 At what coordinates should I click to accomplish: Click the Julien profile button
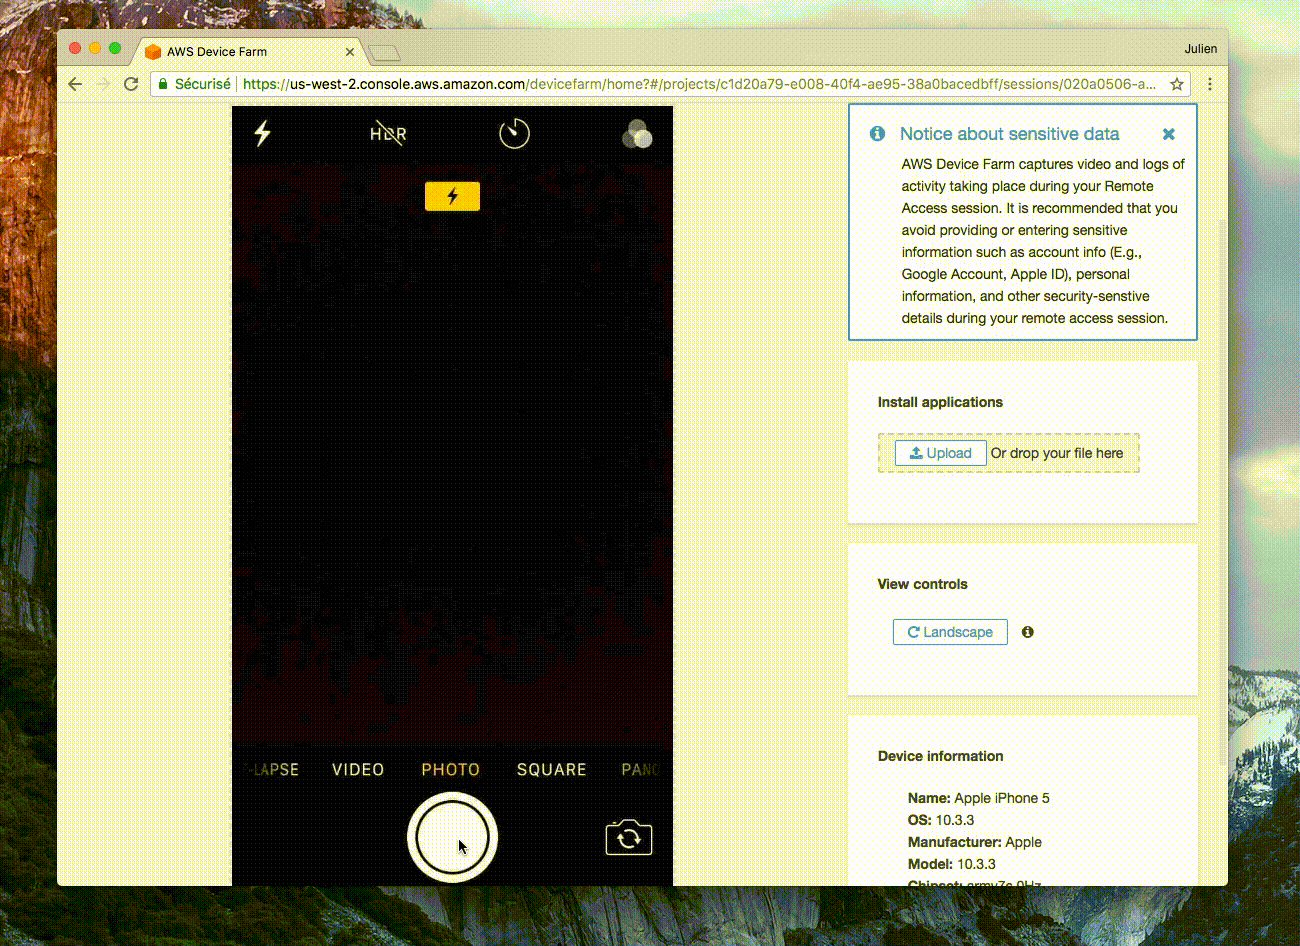click(x=1201, y=49)
